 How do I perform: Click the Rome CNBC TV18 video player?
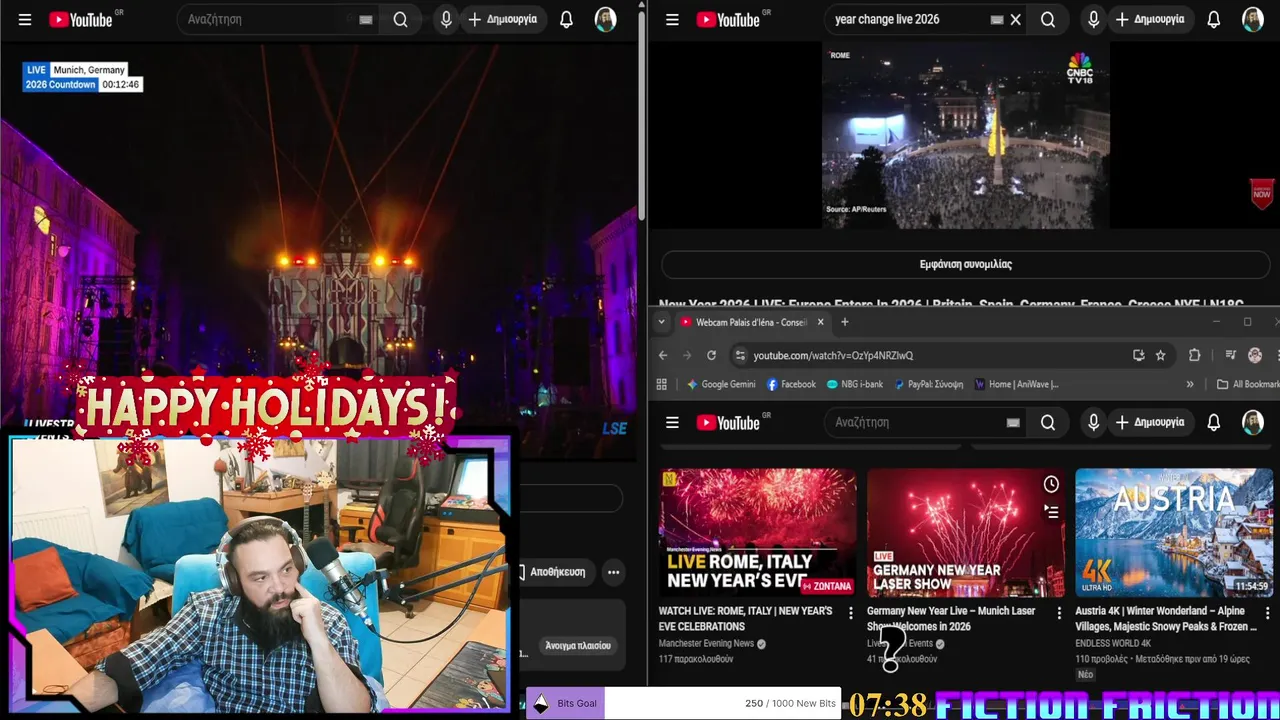point(966,135)
